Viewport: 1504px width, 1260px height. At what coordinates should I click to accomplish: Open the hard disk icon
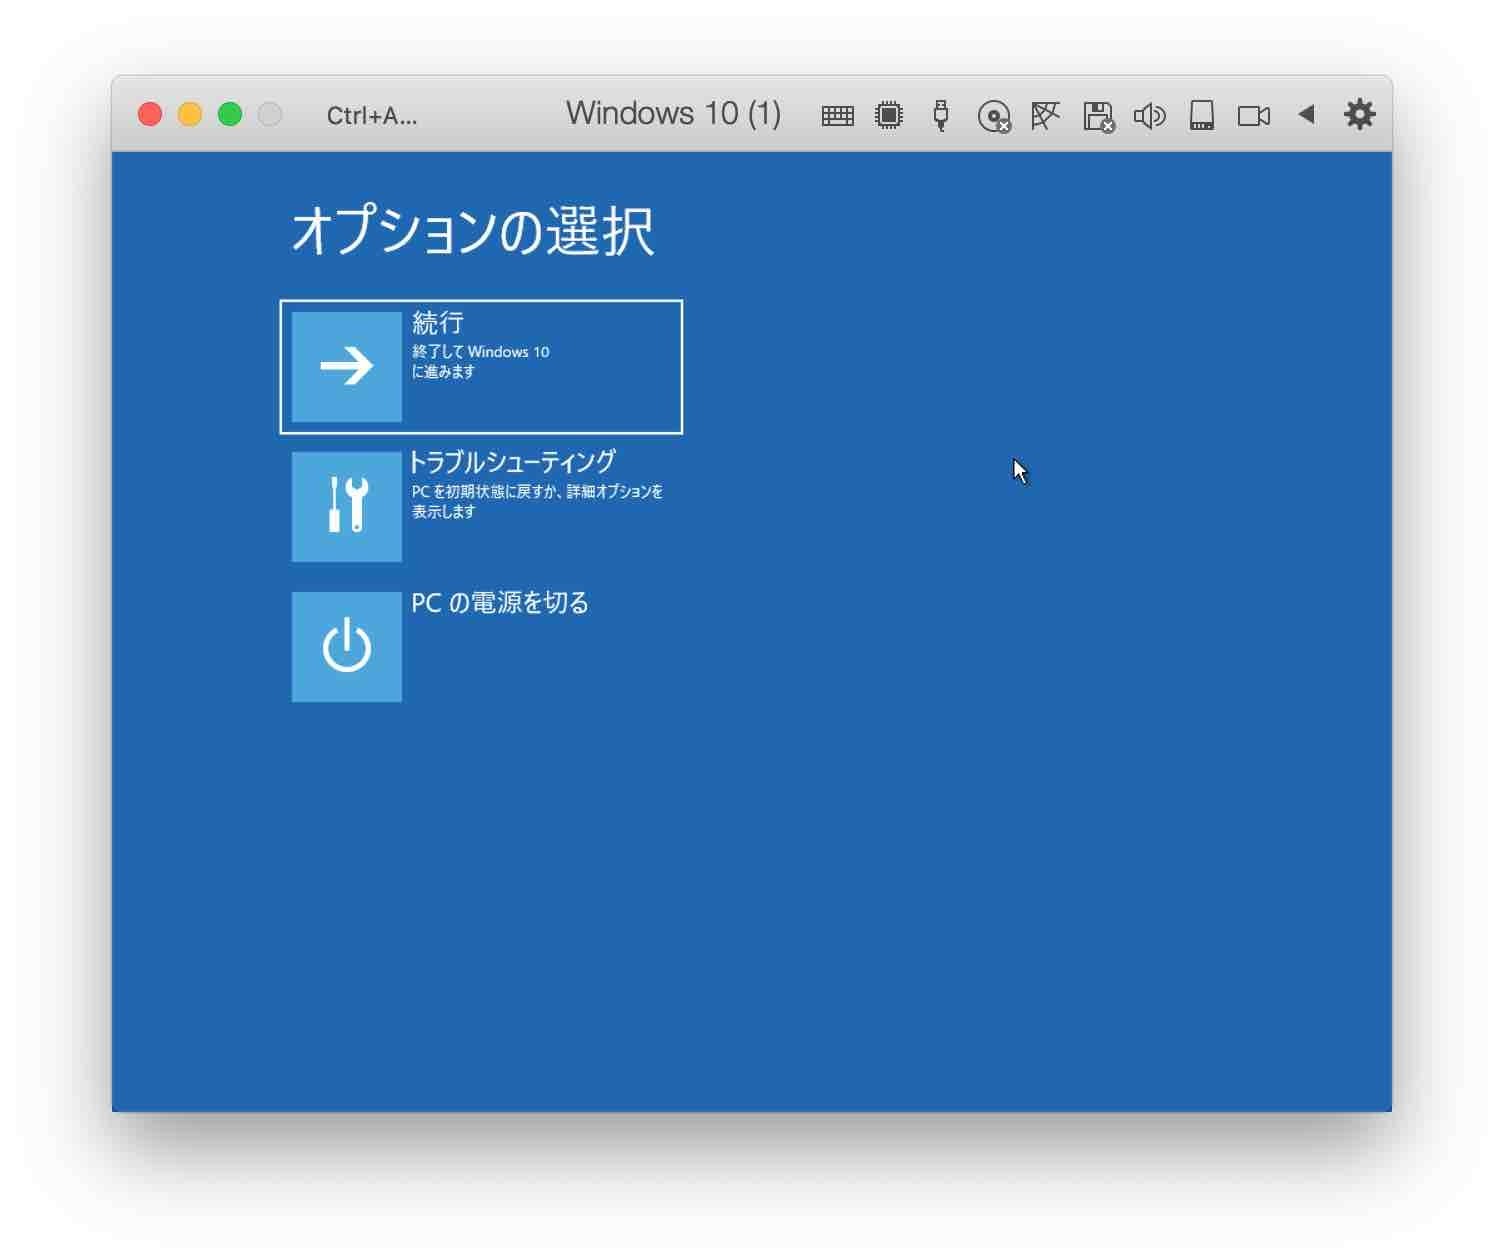coord(1201,115)
